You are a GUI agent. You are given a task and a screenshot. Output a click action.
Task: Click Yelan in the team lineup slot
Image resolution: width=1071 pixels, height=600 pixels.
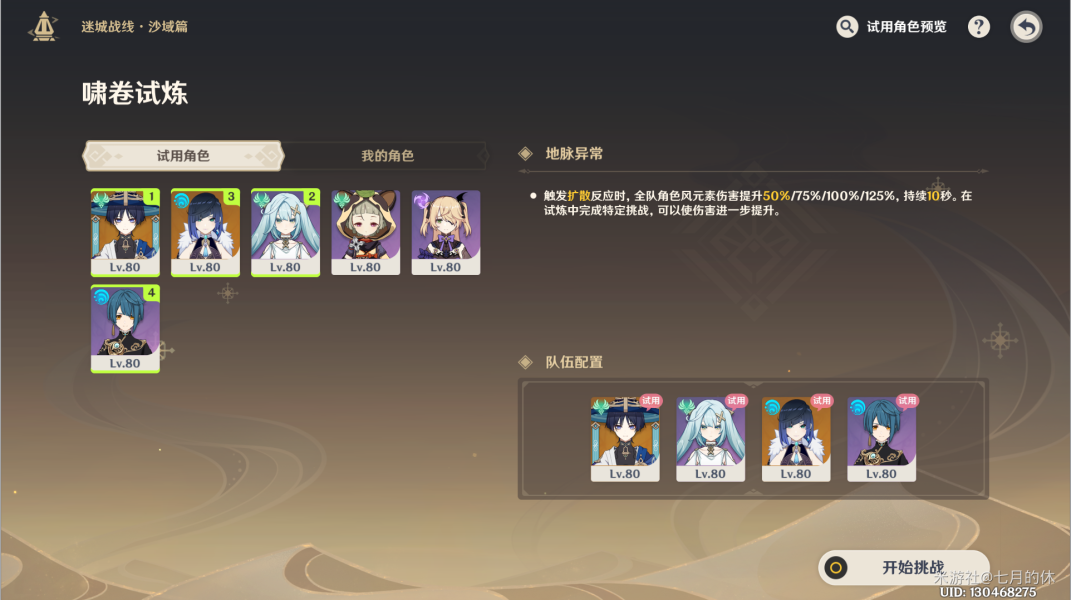tap(796, 439)
